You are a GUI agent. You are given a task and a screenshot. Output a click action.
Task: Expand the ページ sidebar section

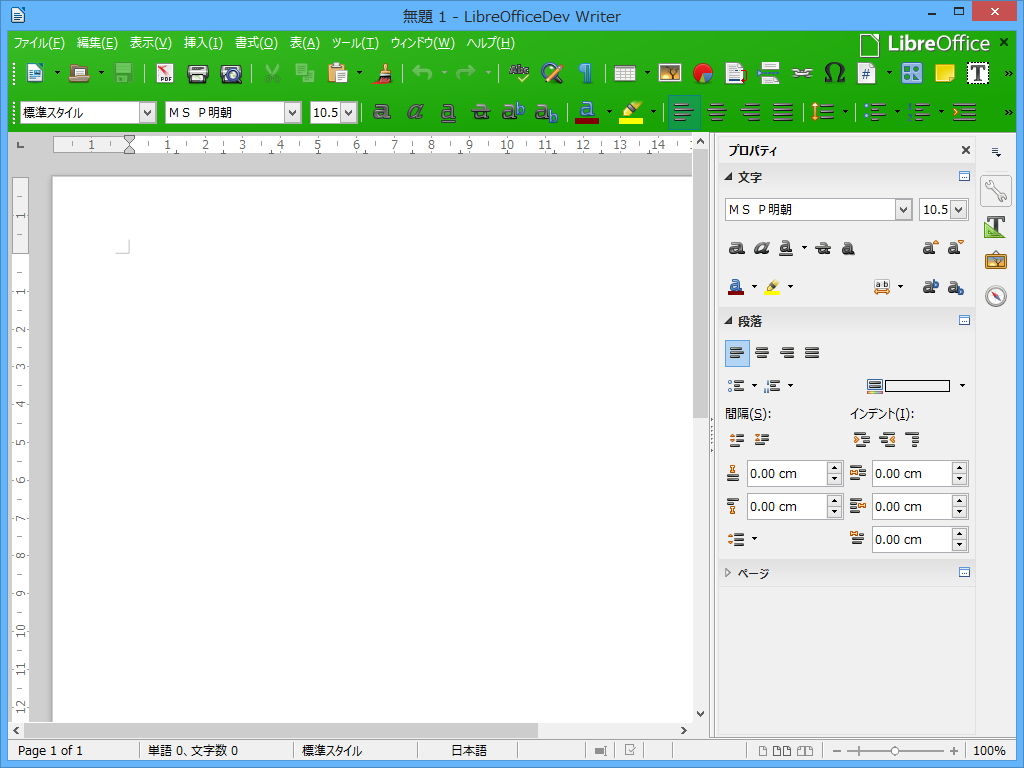tap(728, 573)
